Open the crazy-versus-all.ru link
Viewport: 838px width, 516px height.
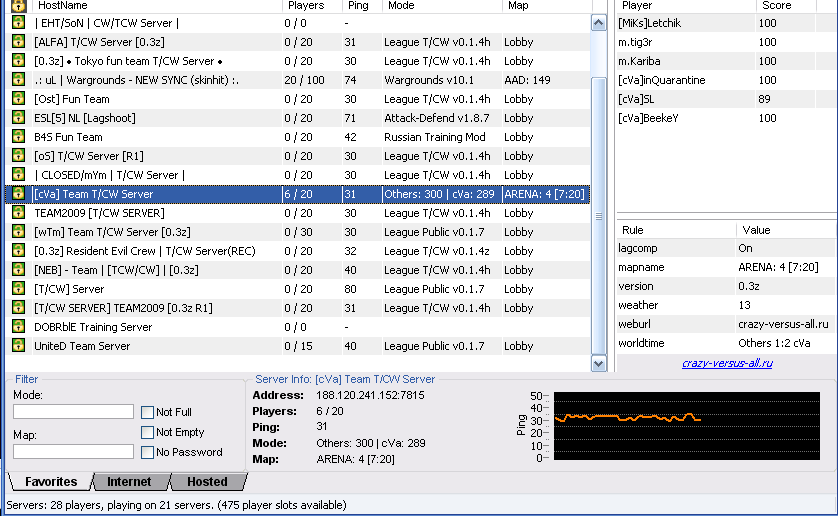pos(727,364)
